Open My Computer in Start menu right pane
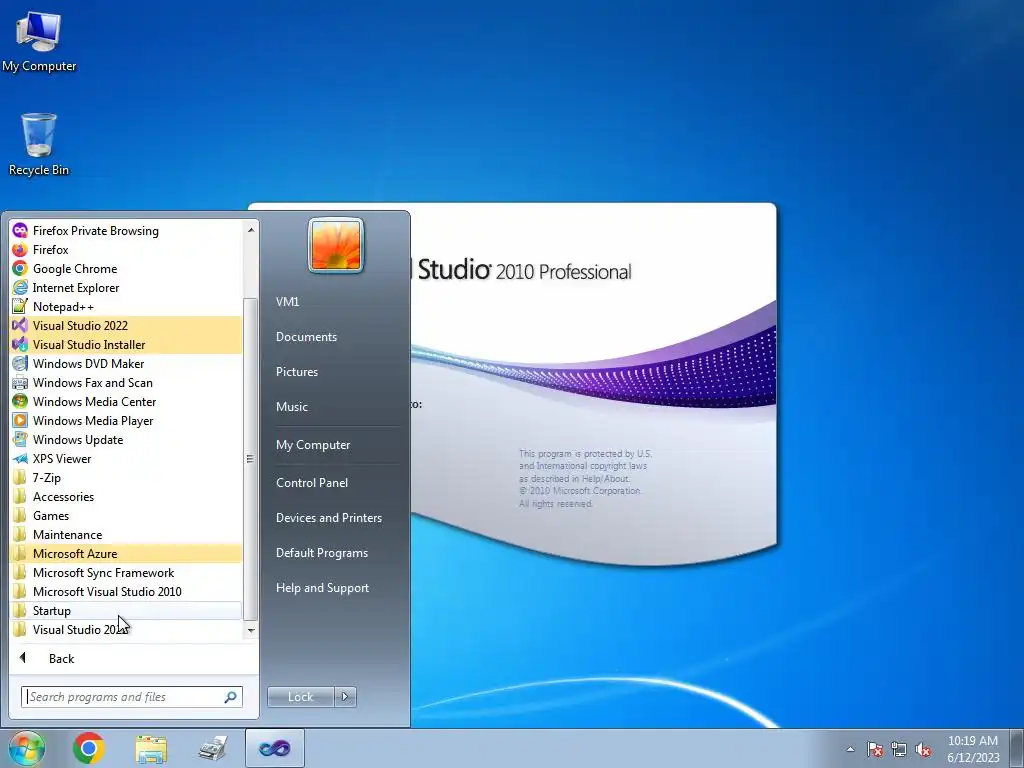The height and width of the screenshot is (768, 1024). tap(313, 445)
